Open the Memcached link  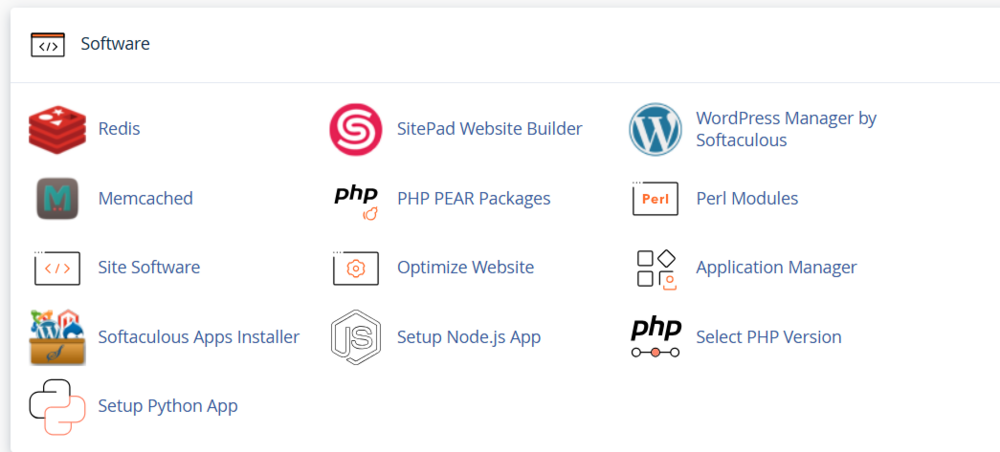pyautogui.click(x=145, y=198)
